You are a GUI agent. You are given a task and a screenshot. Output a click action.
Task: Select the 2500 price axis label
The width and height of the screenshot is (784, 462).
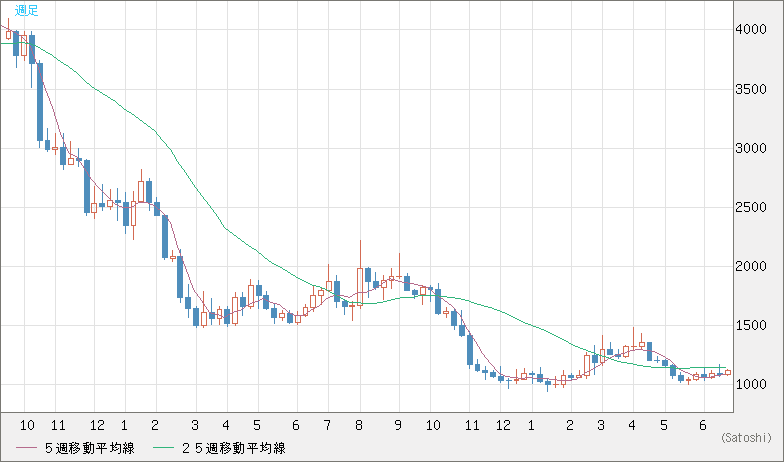(750, 208)
